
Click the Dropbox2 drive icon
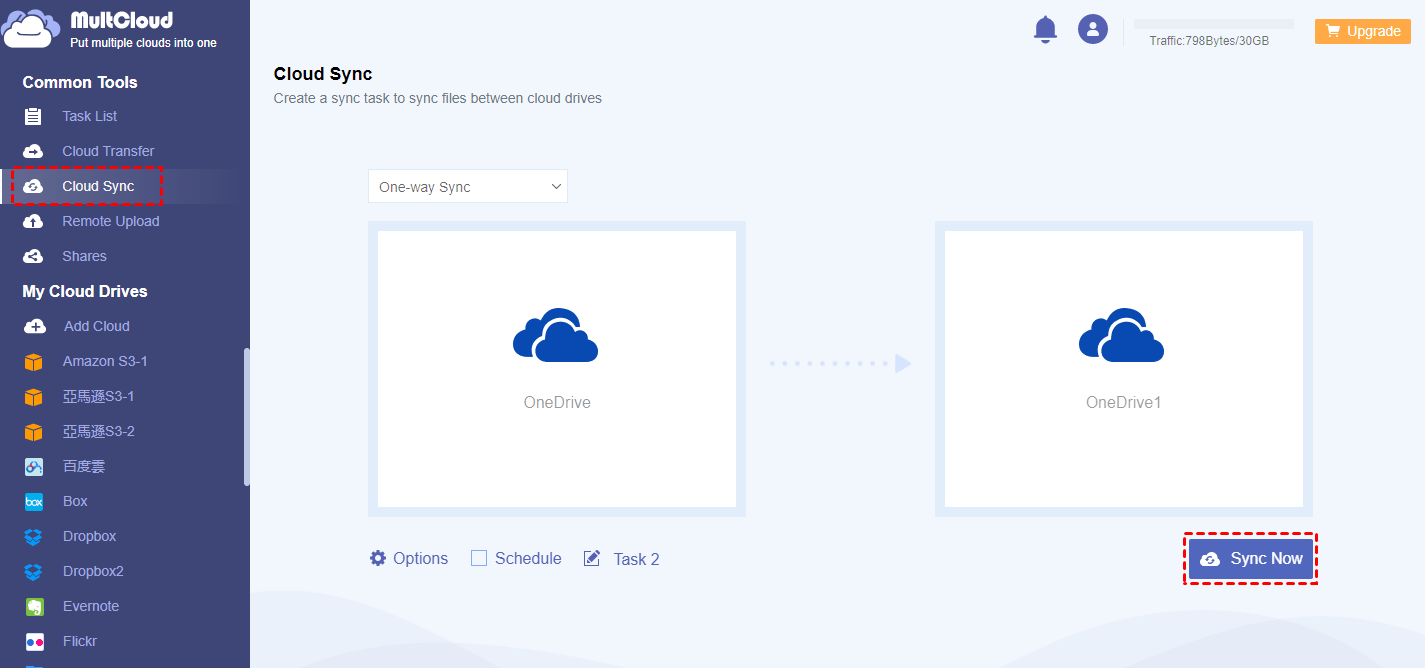tap(34, 571)
